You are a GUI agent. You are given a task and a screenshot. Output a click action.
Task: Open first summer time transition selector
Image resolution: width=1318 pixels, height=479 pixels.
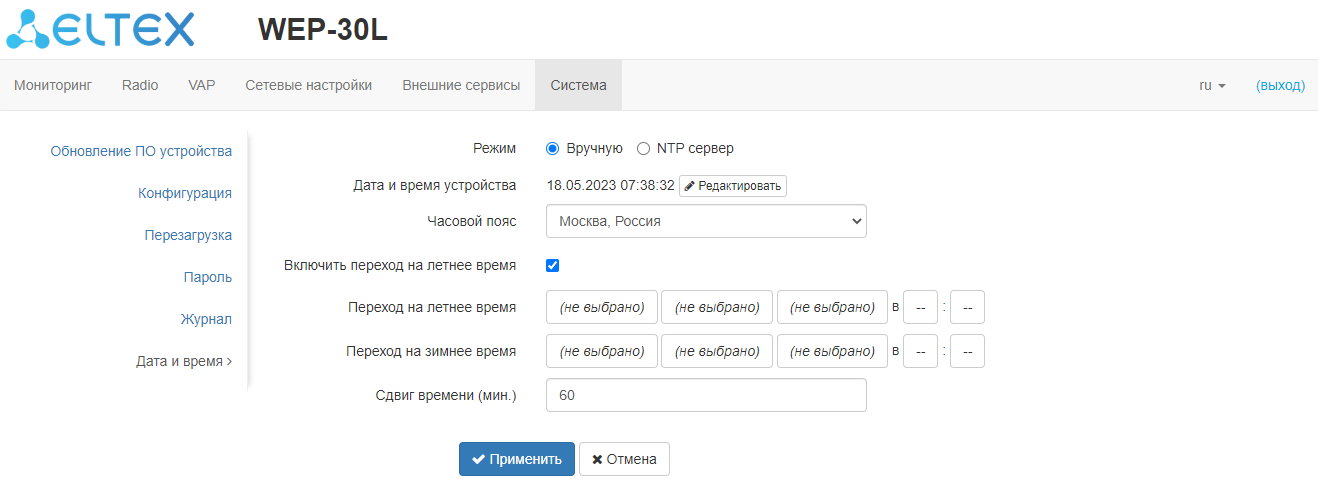tap(602, 308)
